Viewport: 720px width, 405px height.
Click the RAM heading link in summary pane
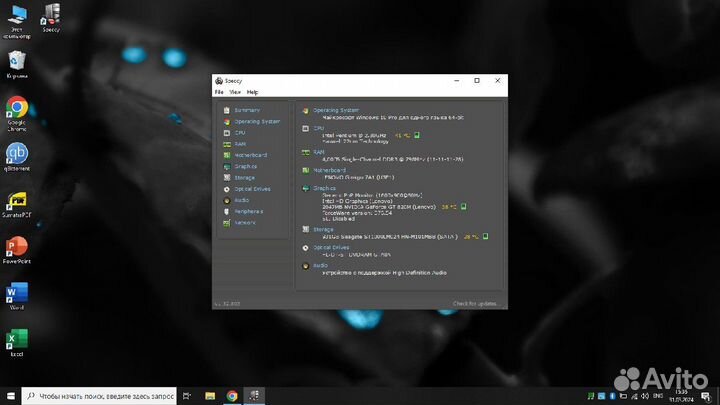click(x=319, y=152)
